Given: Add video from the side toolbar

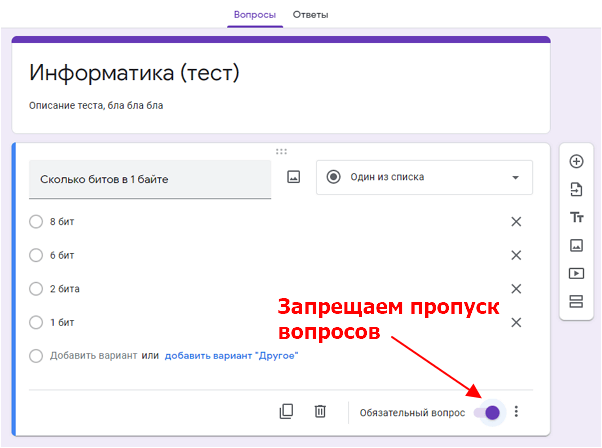Looking at the screenshot, I should pos(576,273).
